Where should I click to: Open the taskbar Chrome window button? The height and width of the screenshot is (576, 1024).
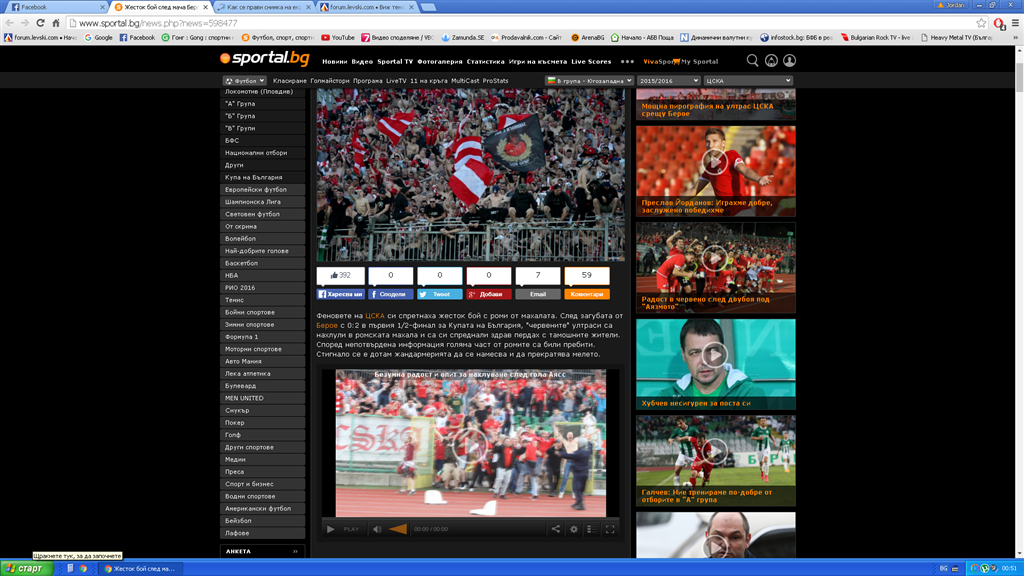[x=140, y=568]
